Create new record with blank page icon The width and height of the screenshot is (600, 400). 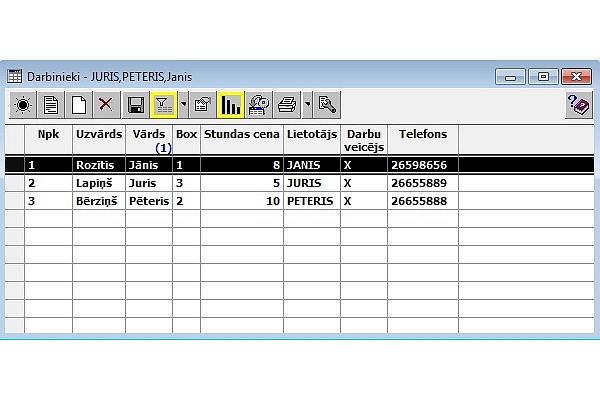[x=78, y=104]
